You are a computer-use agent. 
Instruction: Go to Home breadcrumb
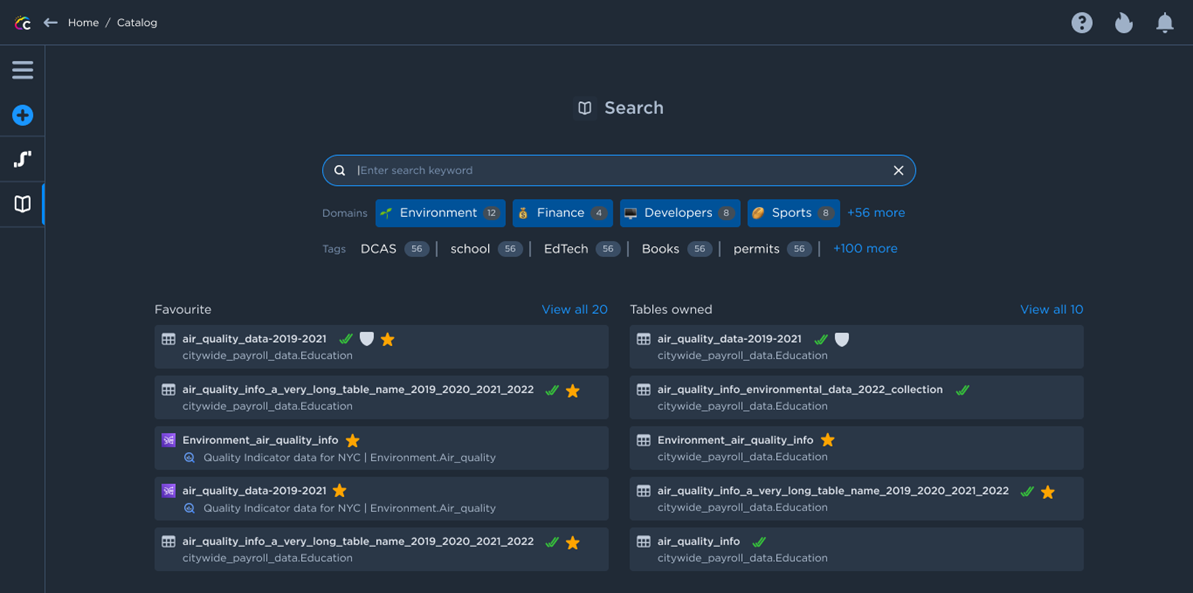click(83, 23)
